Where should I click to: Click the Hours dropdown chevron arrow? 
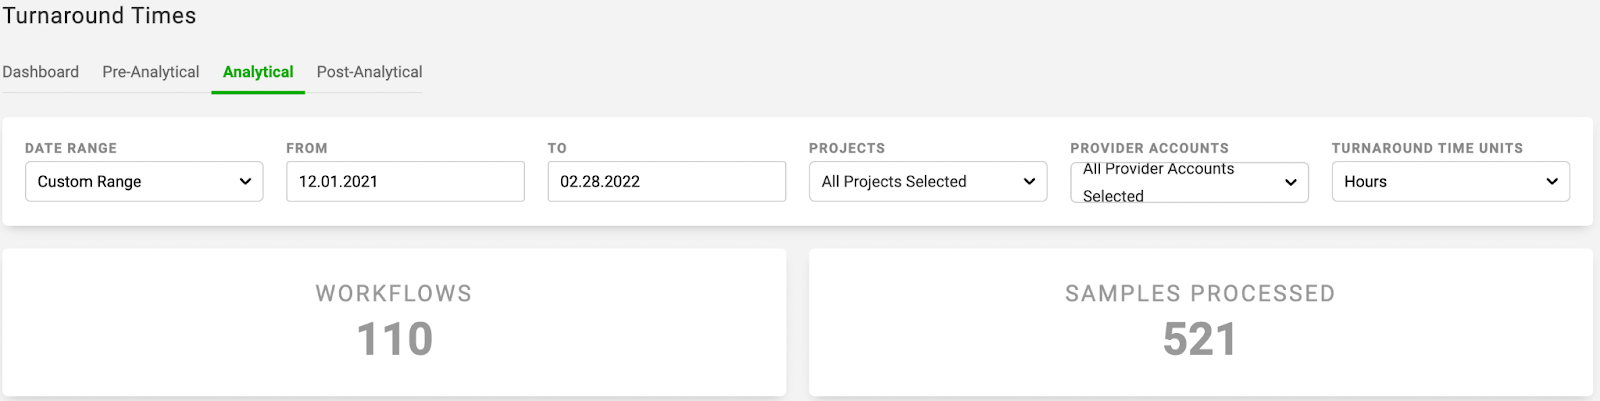[x=1552, y=182]
